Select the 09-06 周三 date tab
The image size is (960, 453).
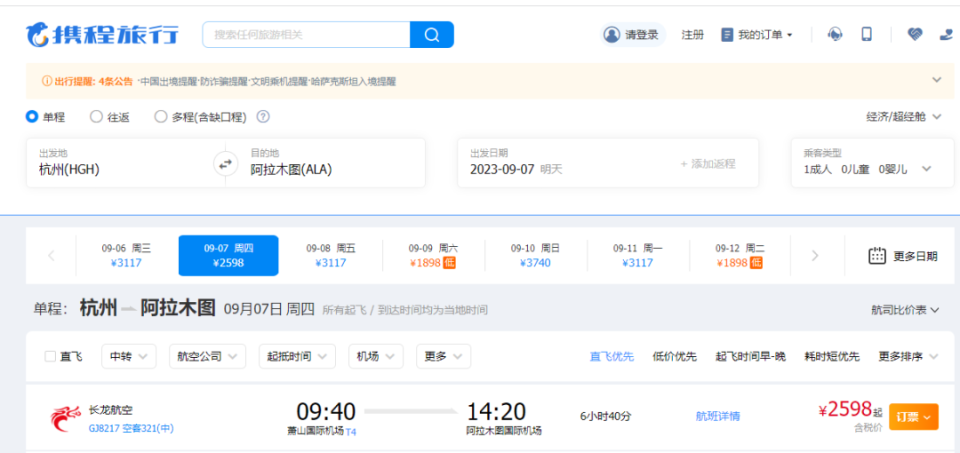coord(126,256)
